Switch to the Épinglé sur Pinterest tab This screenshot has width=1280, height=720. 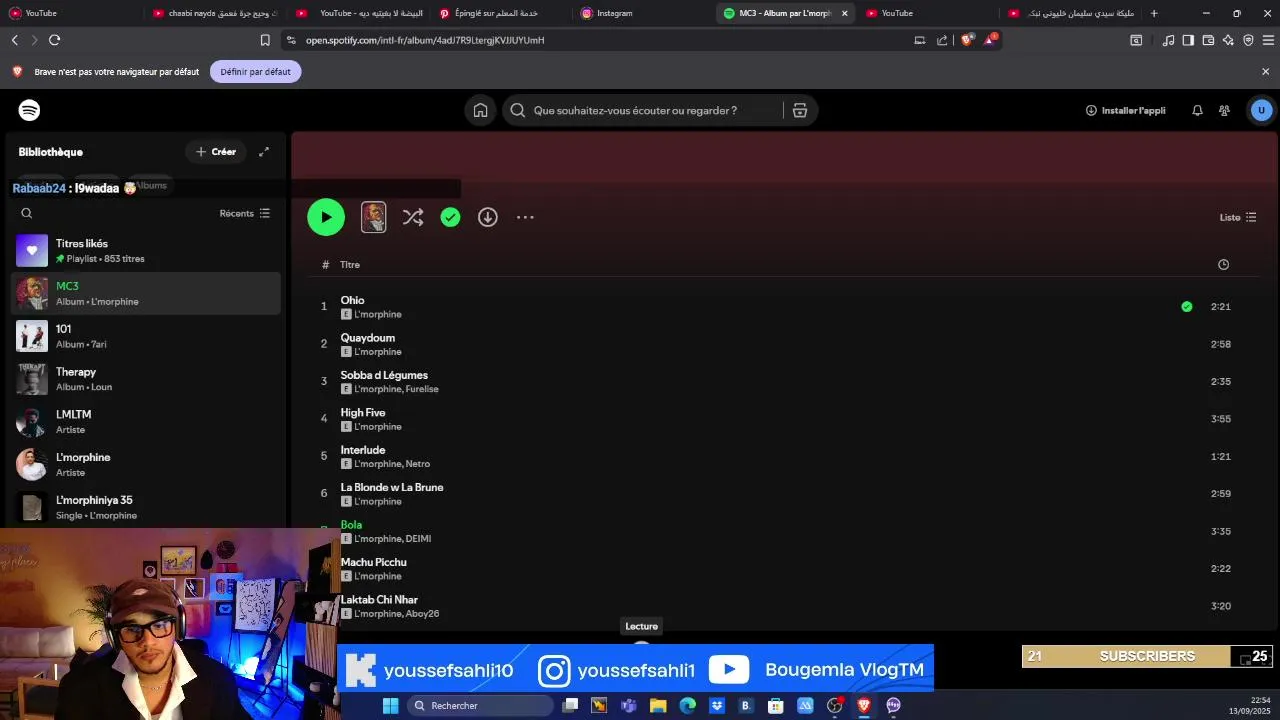pyautogui.click(x=500, y=13)
